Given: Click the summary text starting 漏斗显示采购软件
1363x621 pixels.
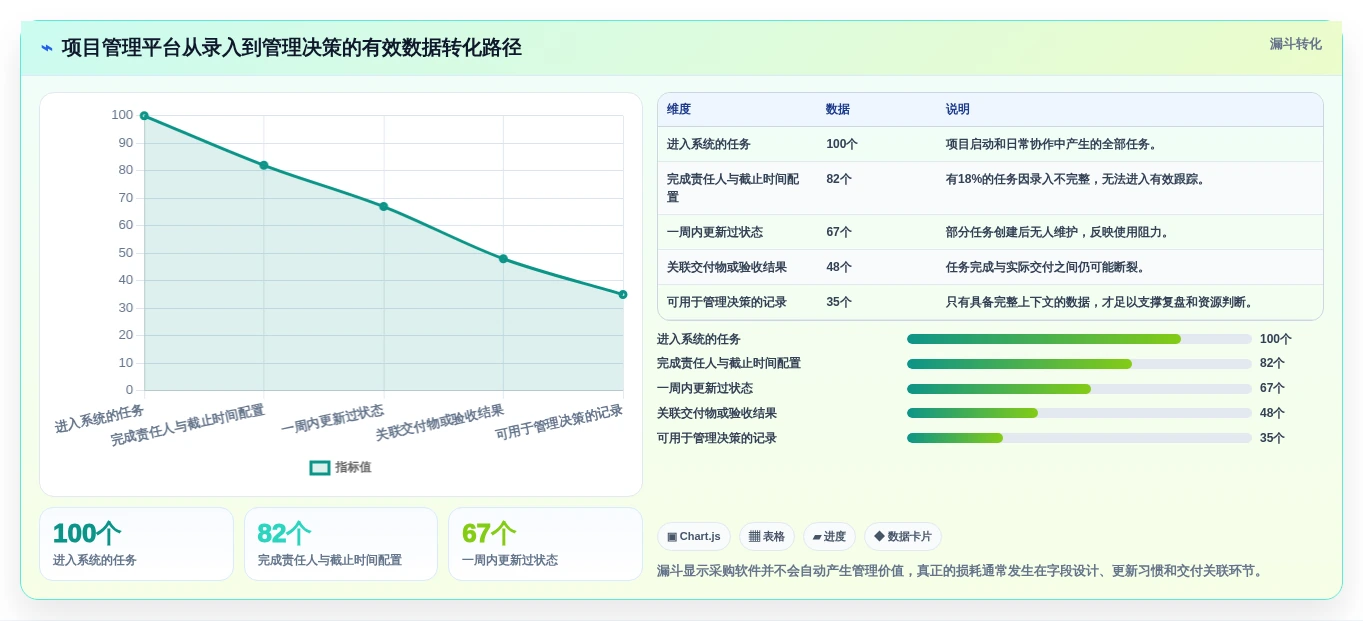Looking at the screenshot, I should pyautogui.click(x=962, y=571).
